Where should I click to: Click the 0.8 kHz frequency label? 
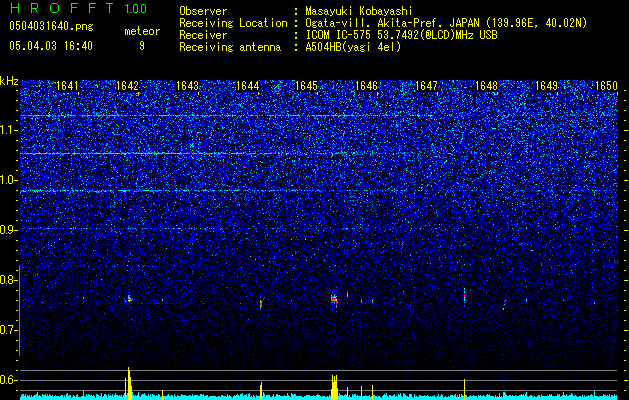click(x=9, y=280)
